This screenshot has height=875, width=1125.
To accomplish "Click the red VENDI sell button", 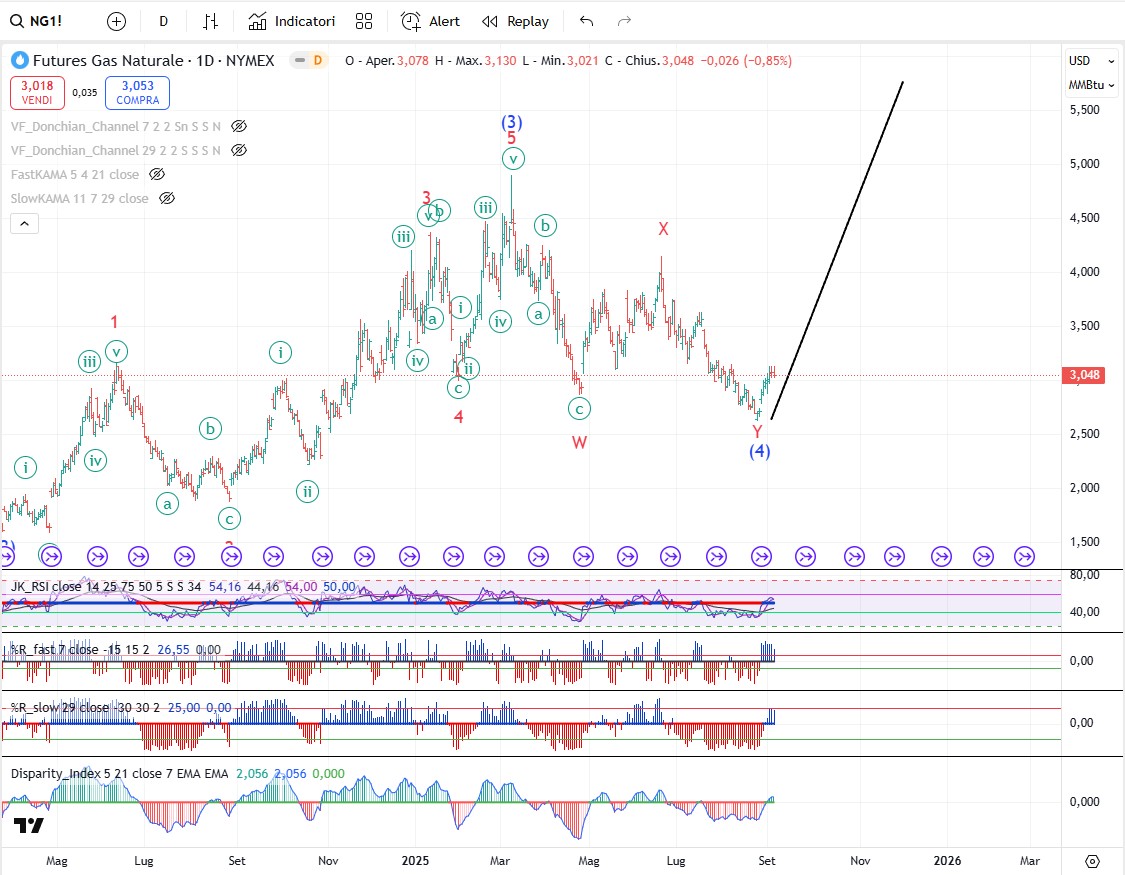I will tap(38, 93).
